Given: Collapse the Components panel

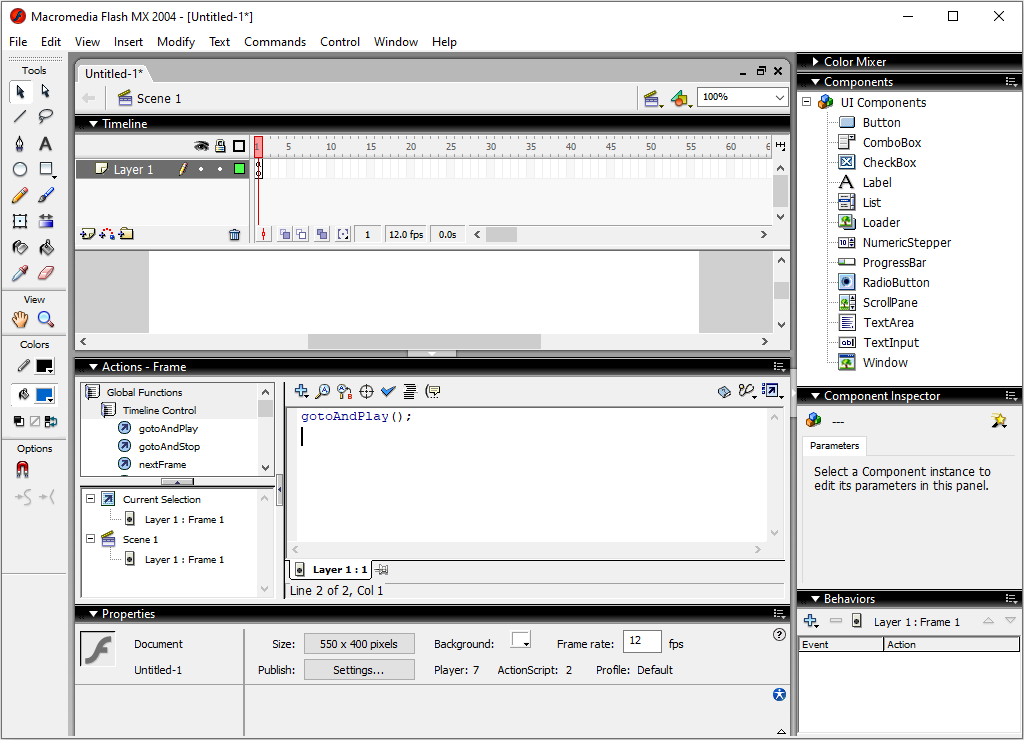Looking at the screenshot, I should click(816, 82).
